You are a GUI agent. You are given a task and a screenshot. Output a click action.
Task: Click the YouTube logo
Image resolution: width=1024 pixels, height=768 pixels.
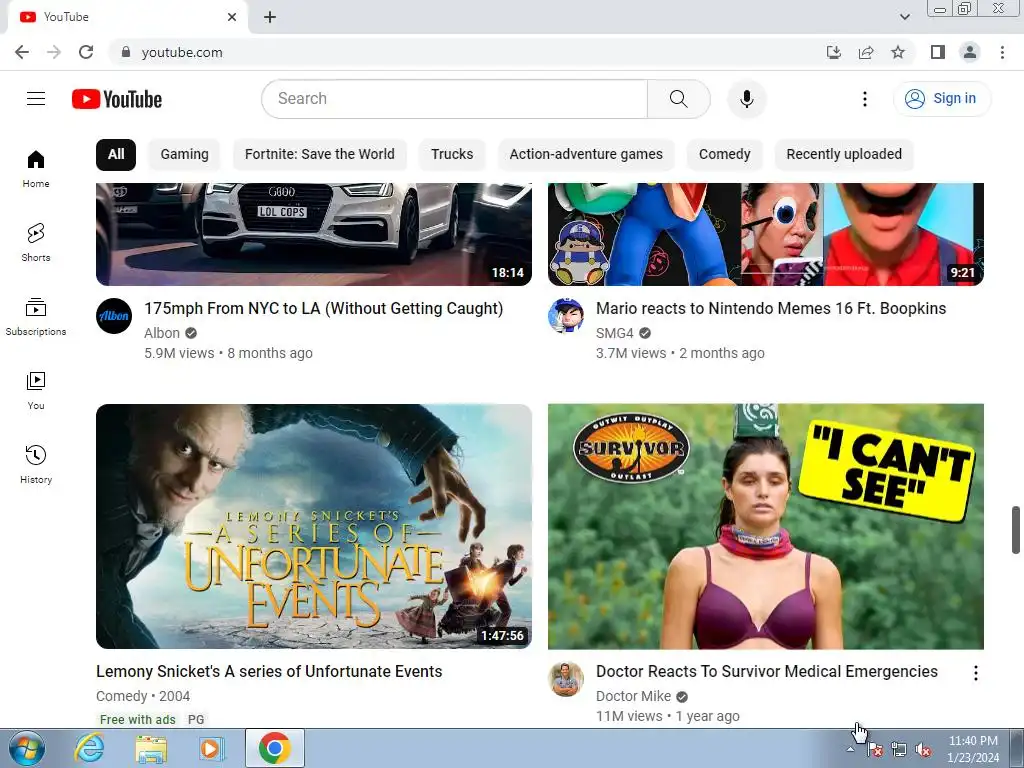pos(117,99)
